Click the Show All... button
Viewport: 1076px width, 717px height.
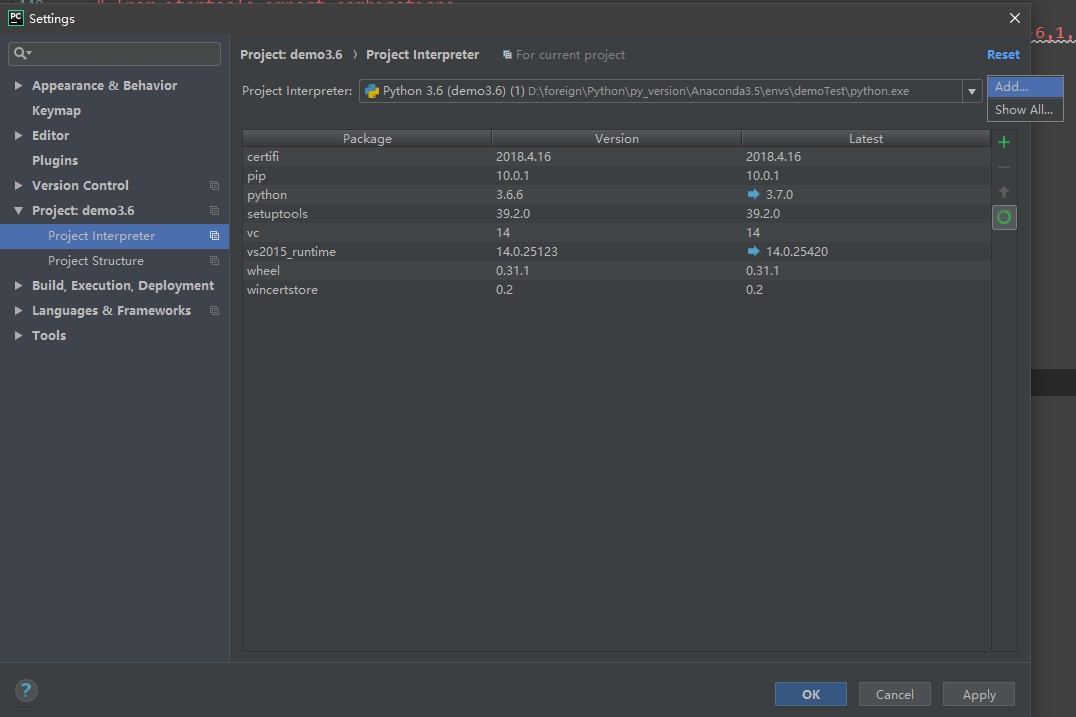1024,110
